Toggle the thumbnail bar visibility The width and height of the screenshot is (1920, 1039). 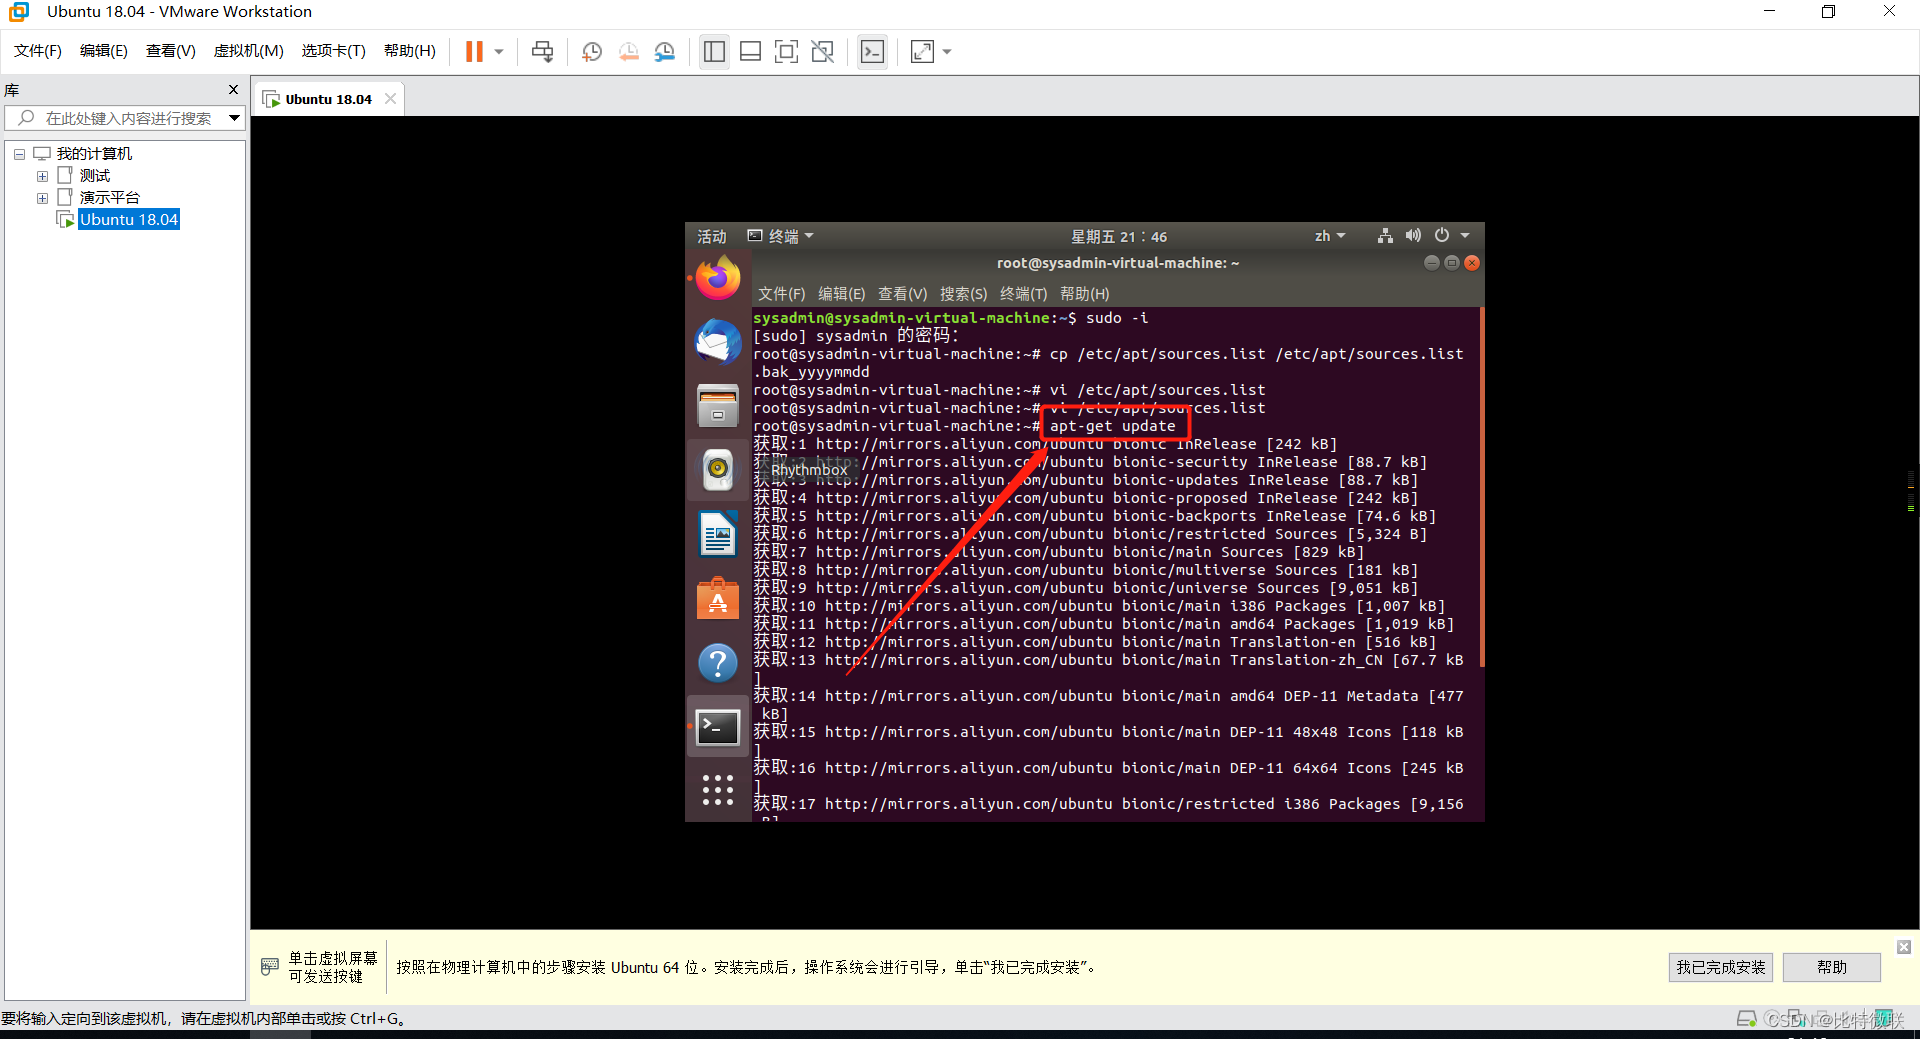pos(750,51)
